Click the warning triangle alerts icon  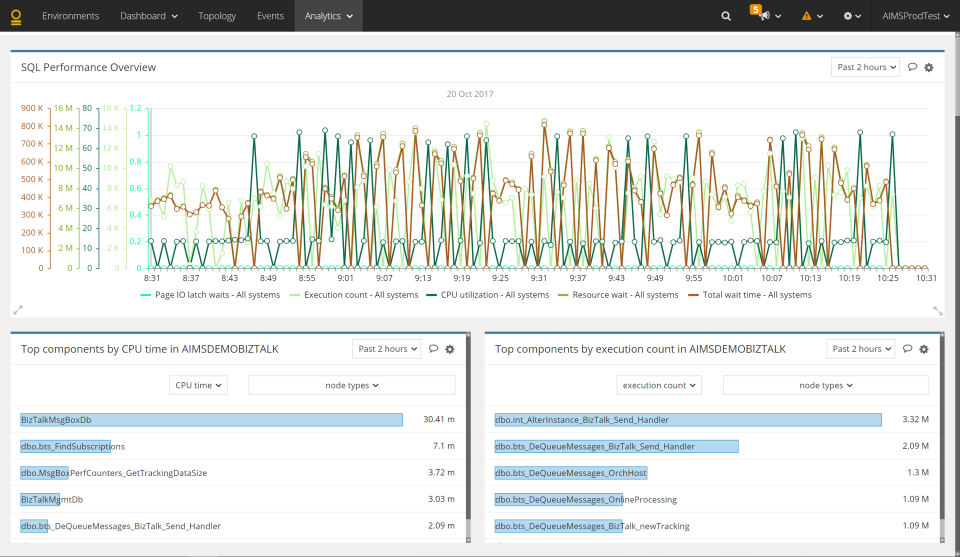click(806, 17)
